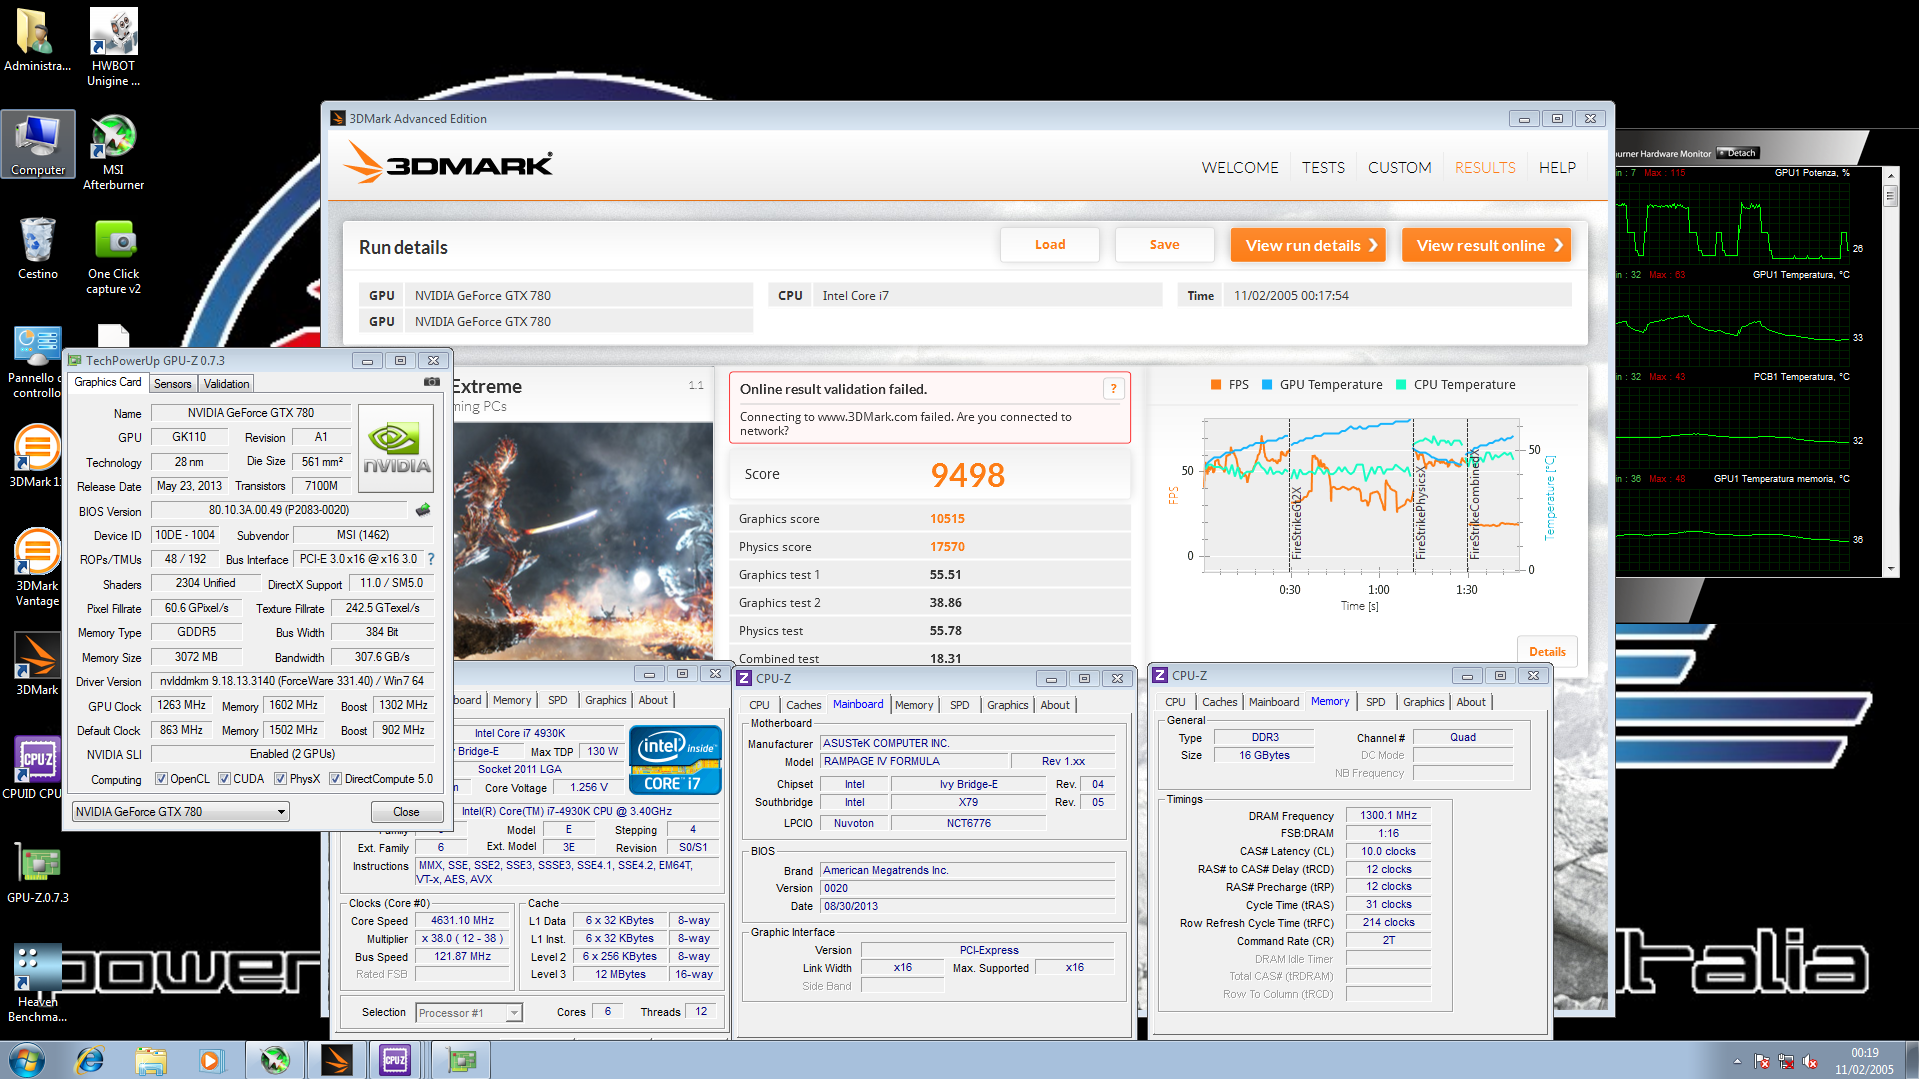The image size is (1919, 1079).
Task: Open the 3DMark Vantage desktop icon
Action: click(x=37, y=568)
